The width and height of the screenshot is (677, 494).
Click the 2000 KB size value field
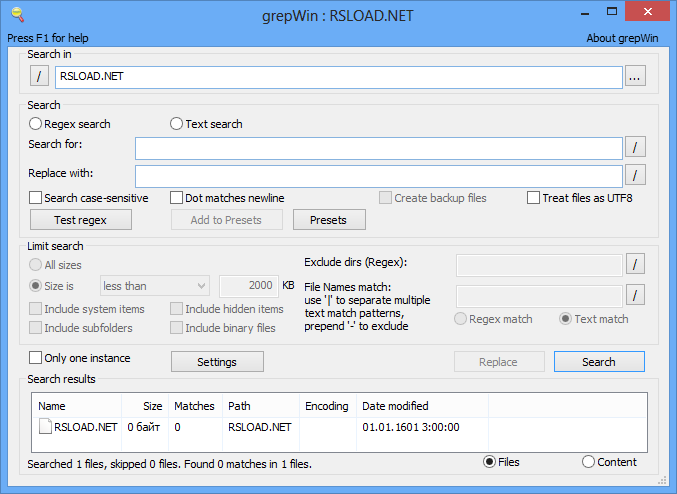pos(249,286)
